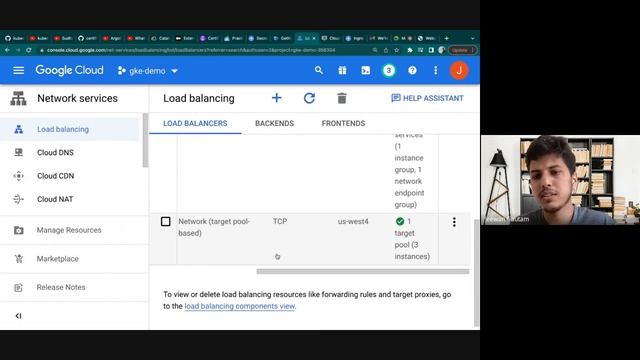Viewport: 640px width, 360px height.
Task: Open a new browser tab with plus
Action: click(447, 38)
